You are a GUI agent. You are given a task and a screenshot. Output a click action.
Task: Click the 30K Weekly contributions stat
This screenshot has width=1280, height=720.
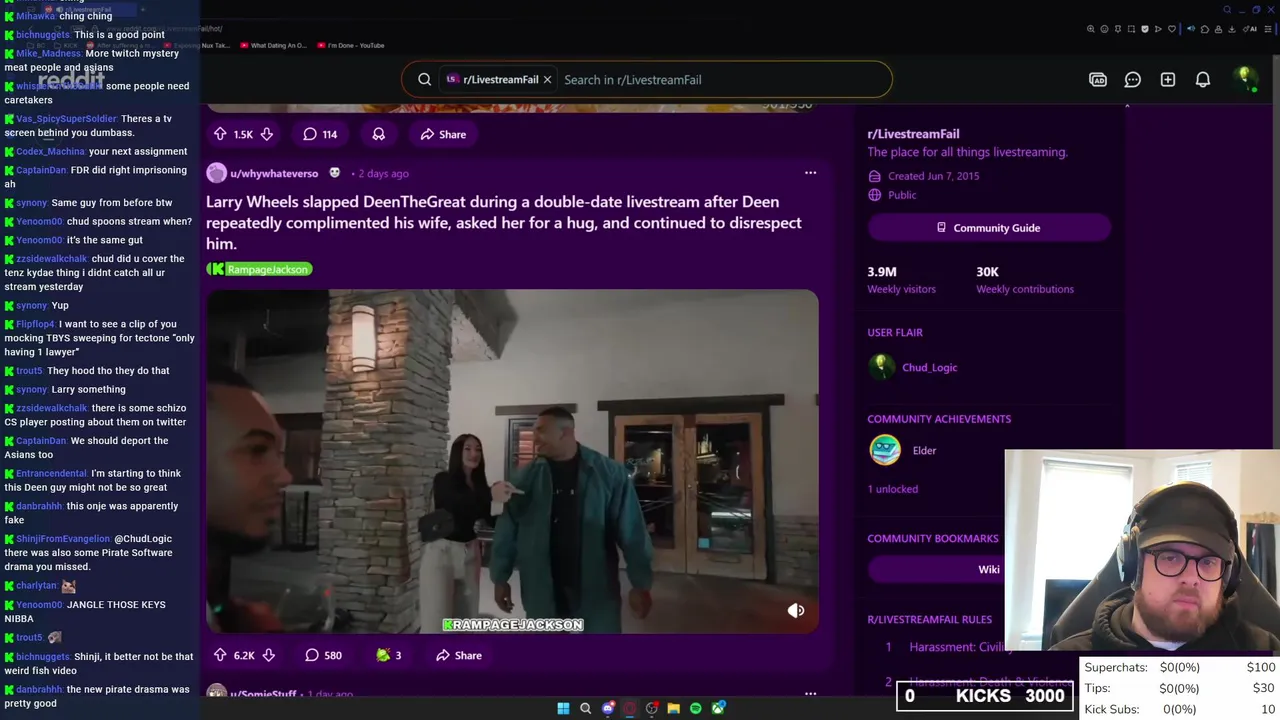[x=1025, y=279]
